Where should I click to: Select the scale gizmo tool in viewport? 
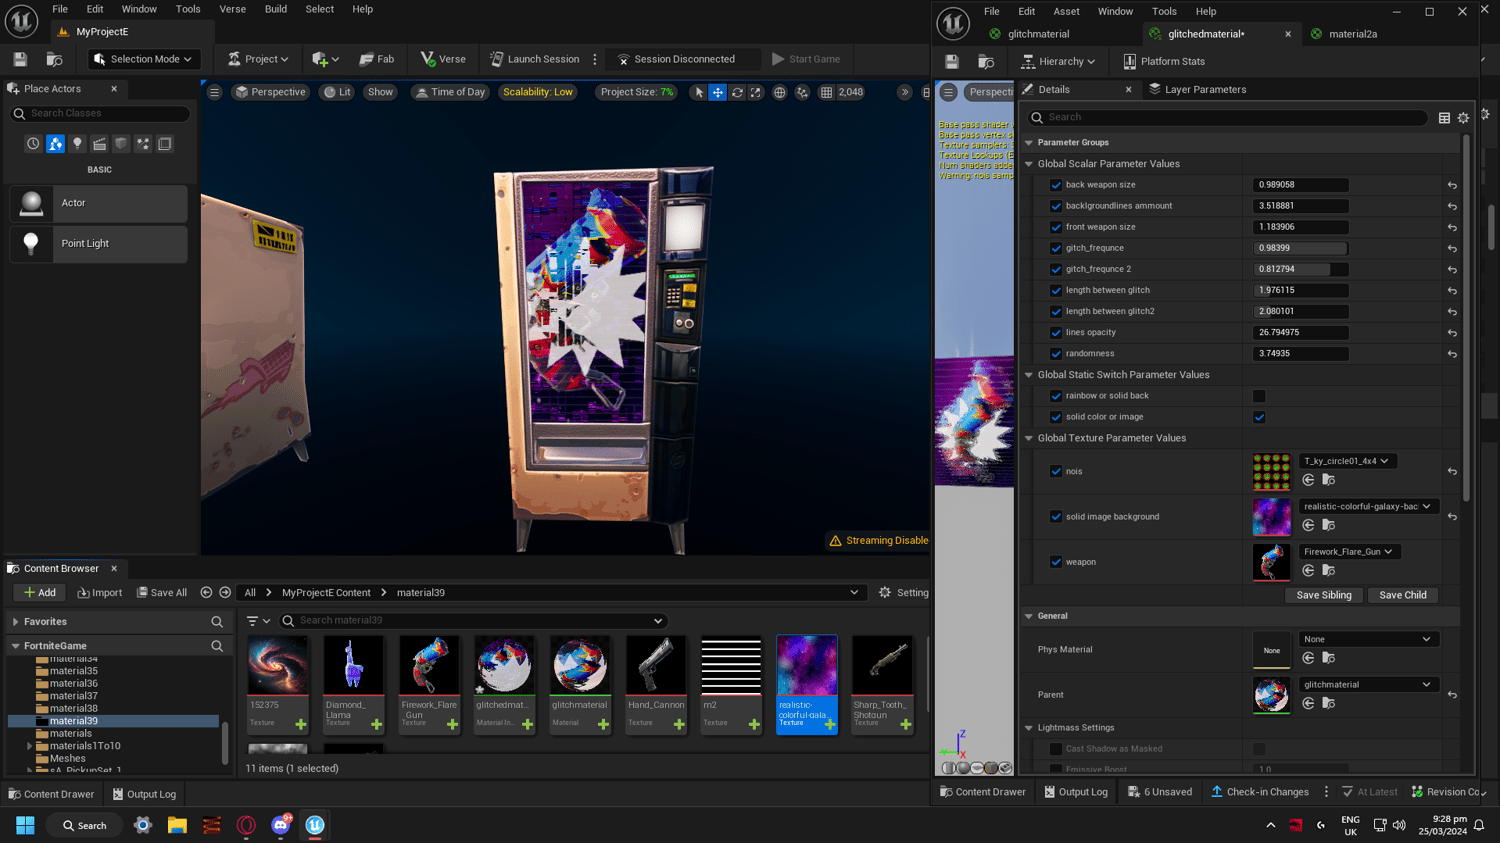tap(756, 92)
